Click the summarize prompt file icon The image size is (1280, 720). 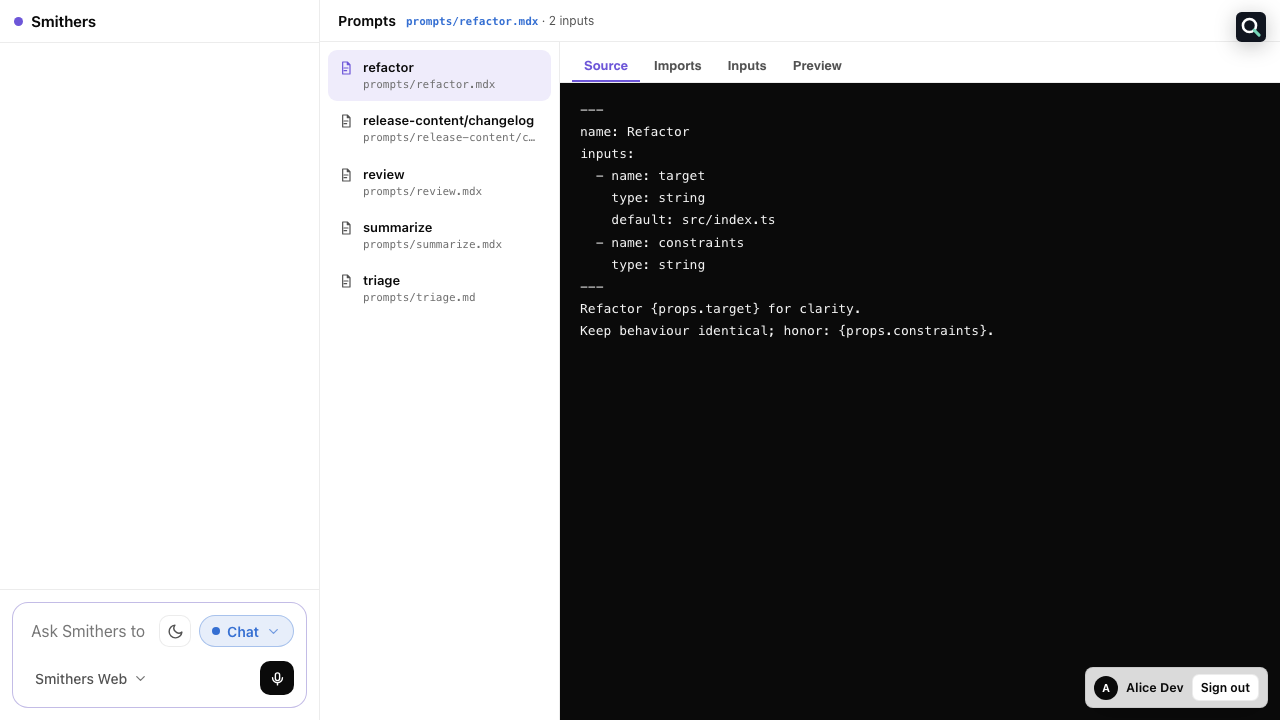point(346,228)
